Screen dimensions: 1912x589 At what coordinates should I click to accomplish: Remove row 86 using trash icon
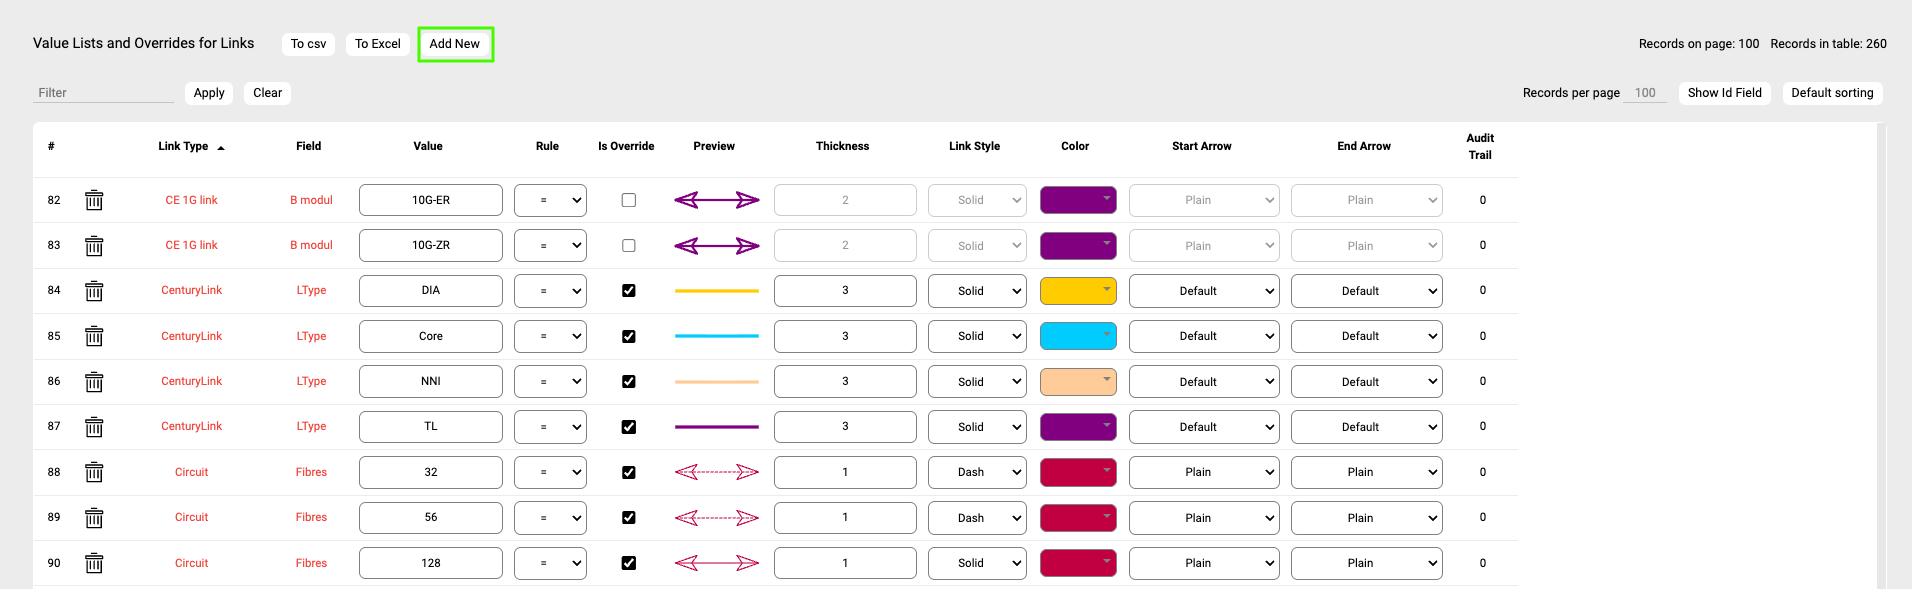(94, 382)
